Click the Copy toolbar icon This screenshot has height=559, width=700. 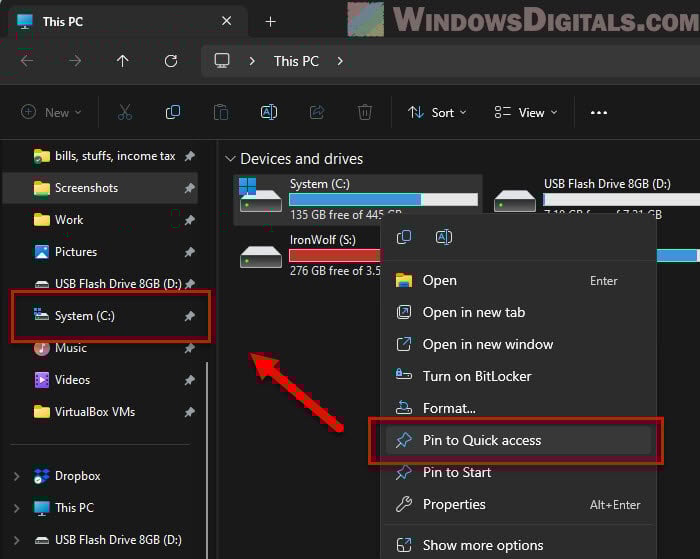click(x=173, y=113)
